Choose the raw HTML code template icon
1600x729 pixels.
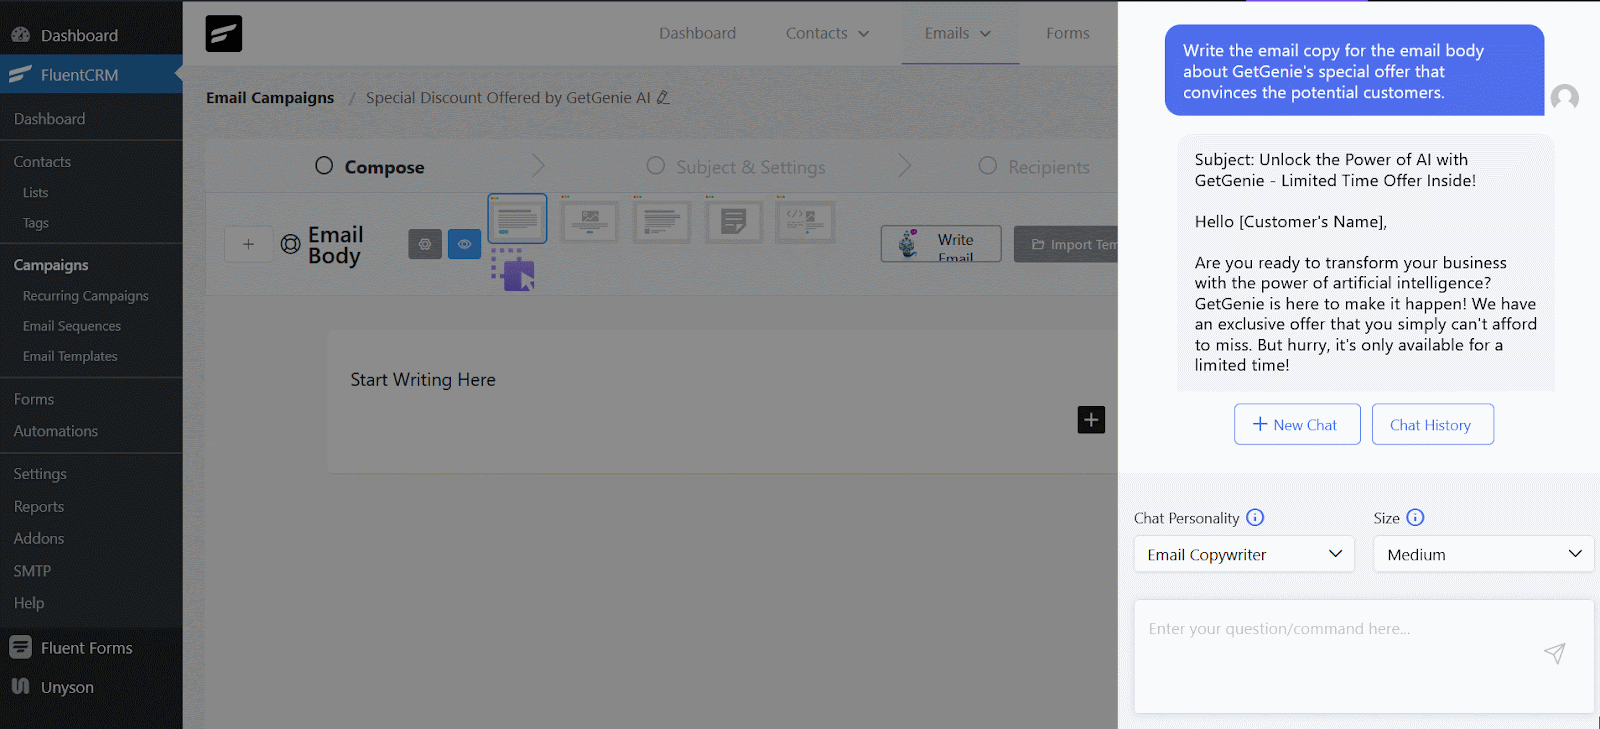coord(805,221)
